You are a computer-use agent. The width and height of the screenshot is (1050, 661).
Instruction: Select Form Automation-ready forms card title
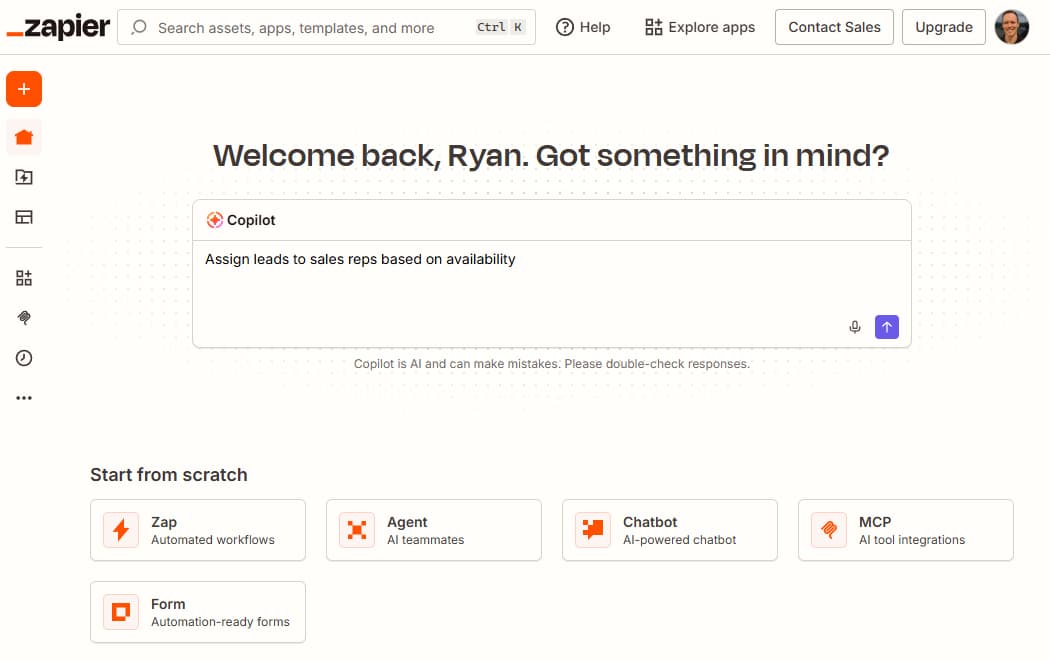[168, 604]
